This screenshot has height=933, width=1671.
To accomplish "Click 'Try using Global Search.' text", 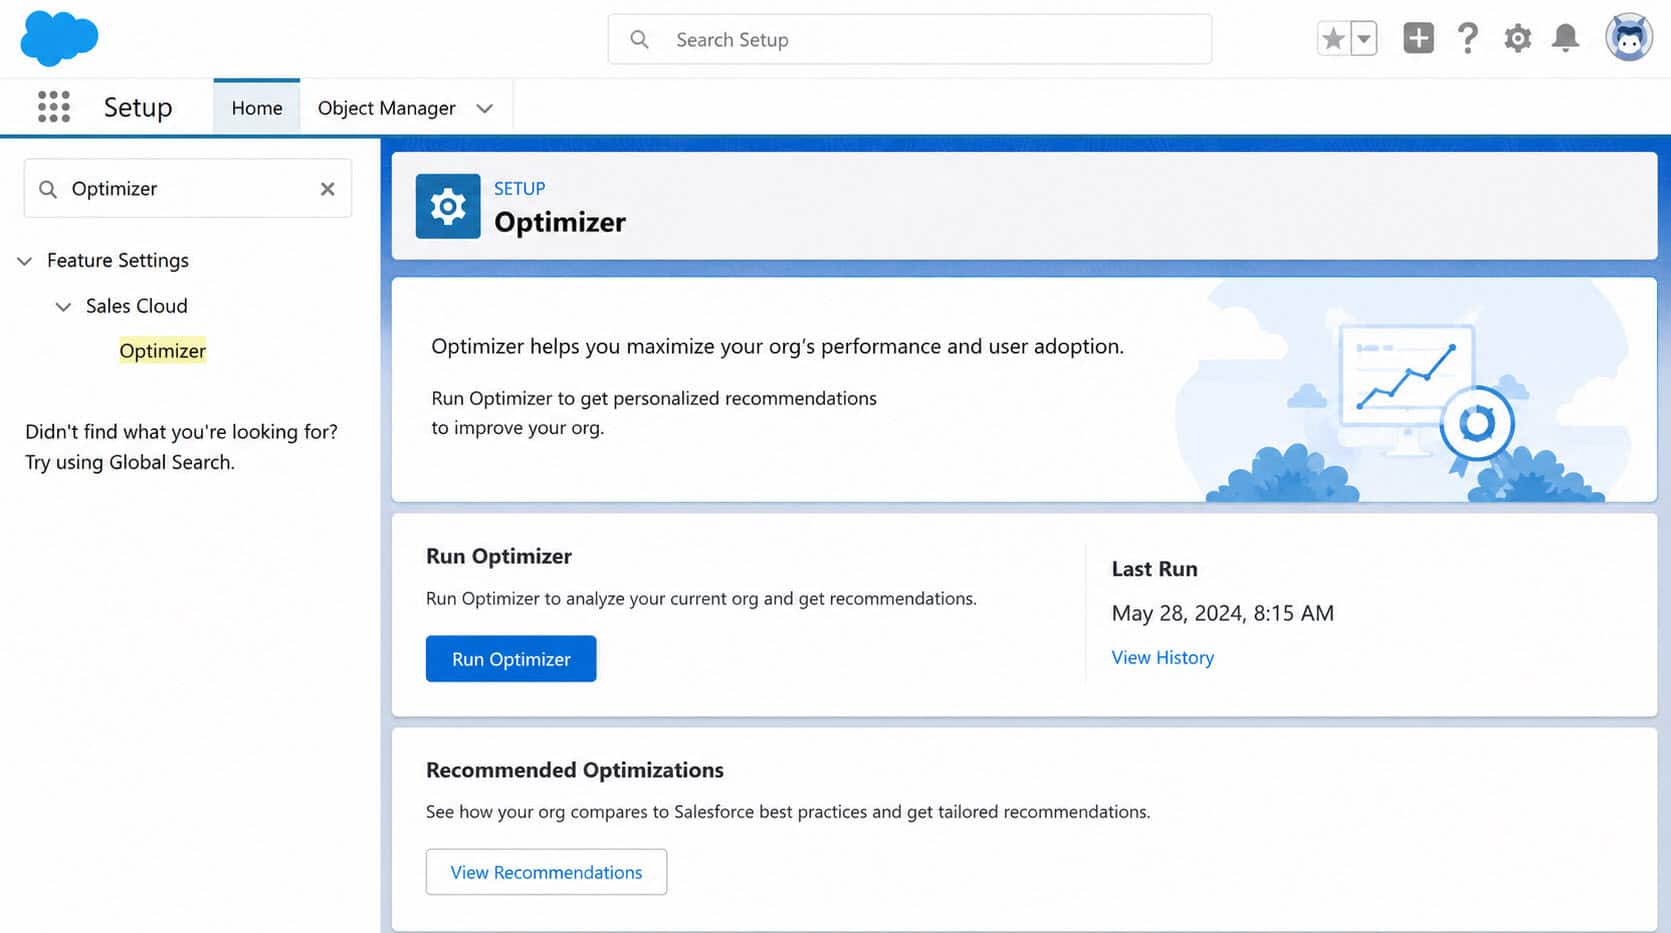I will tap(130, 462).
